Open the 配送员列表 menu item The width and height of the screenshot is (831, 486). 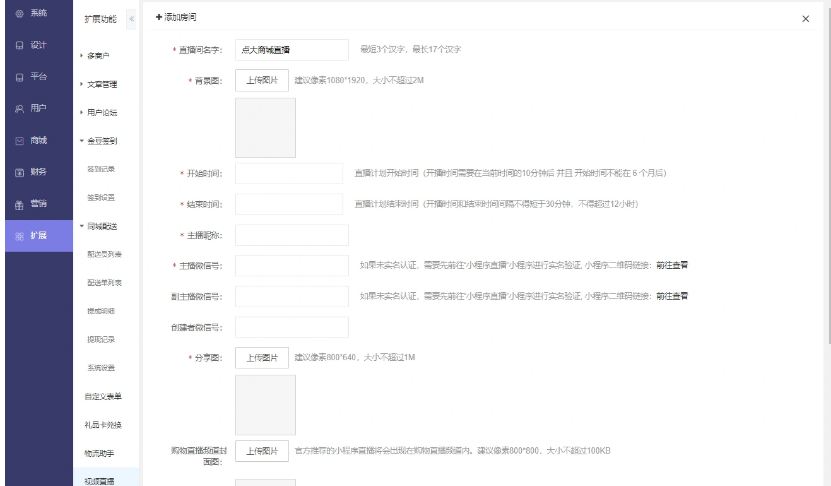101,255
